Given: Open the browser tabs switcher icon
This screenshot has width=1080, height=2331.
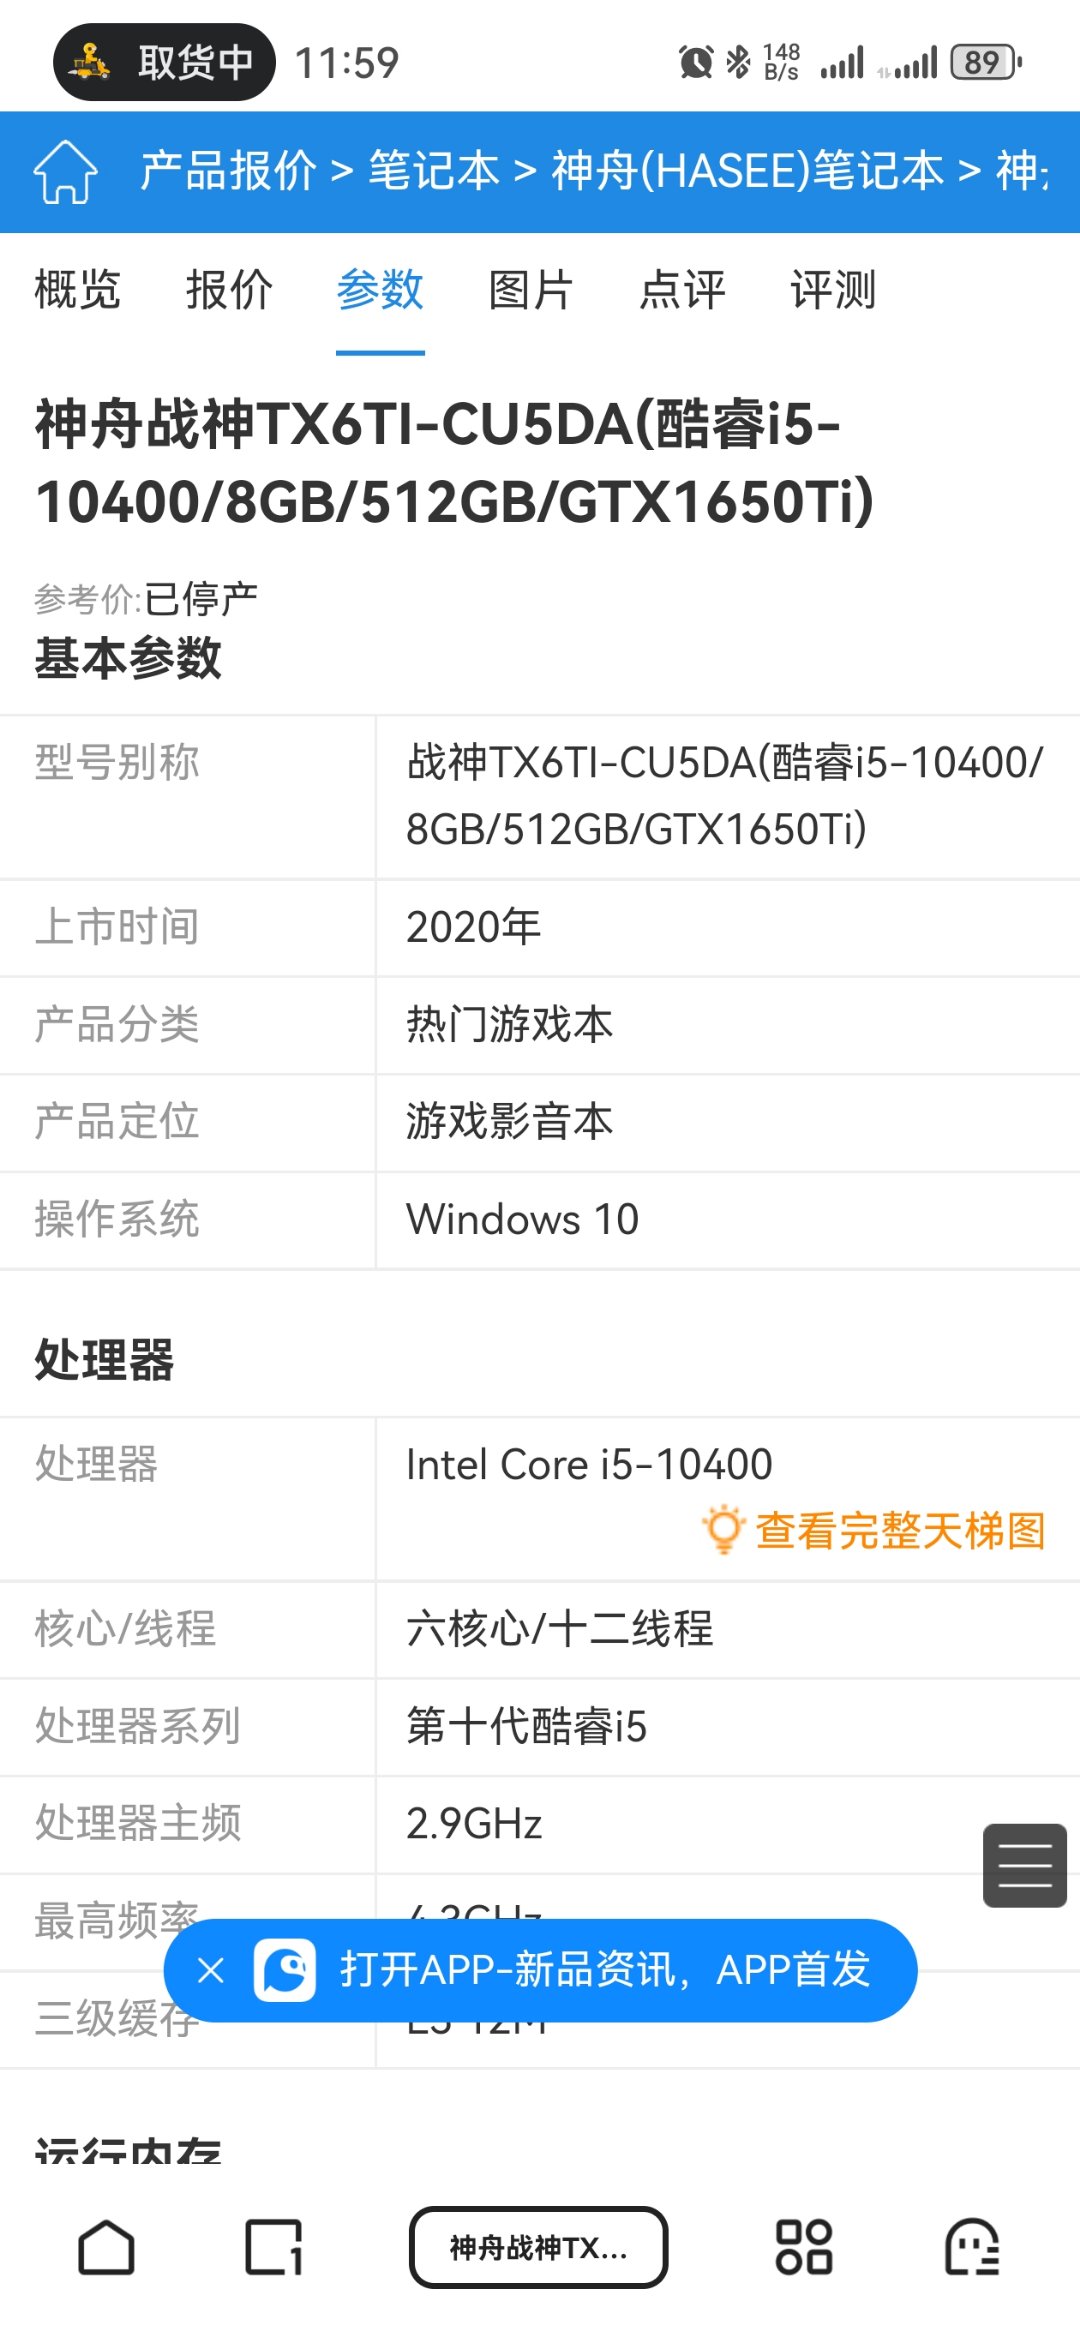Looking at the screenshot, I should [274, 2248].
